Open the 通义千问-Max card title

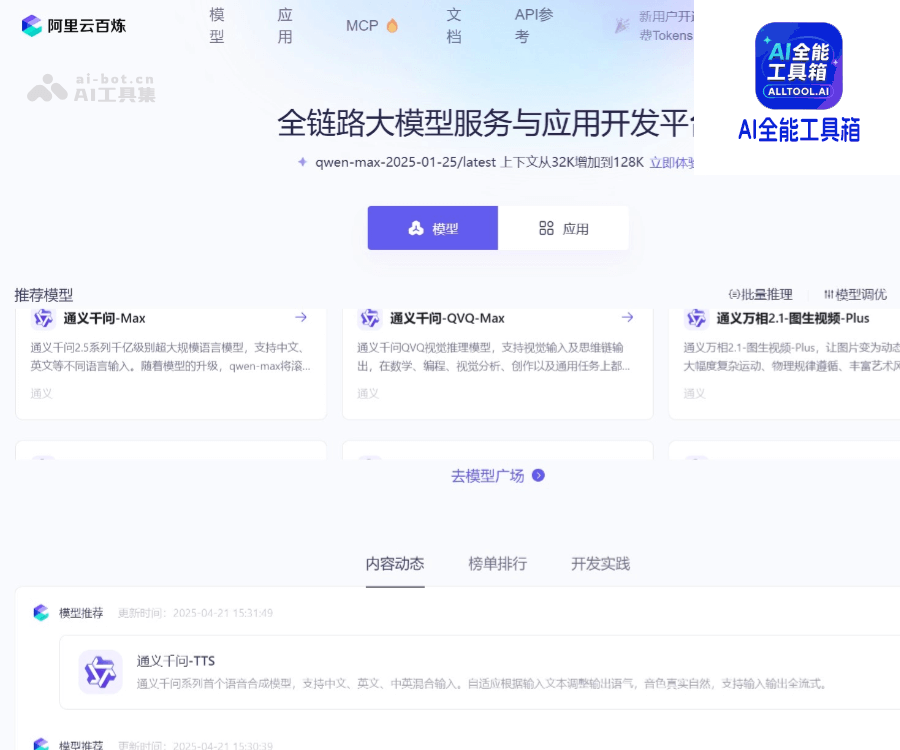pos(104,318)
